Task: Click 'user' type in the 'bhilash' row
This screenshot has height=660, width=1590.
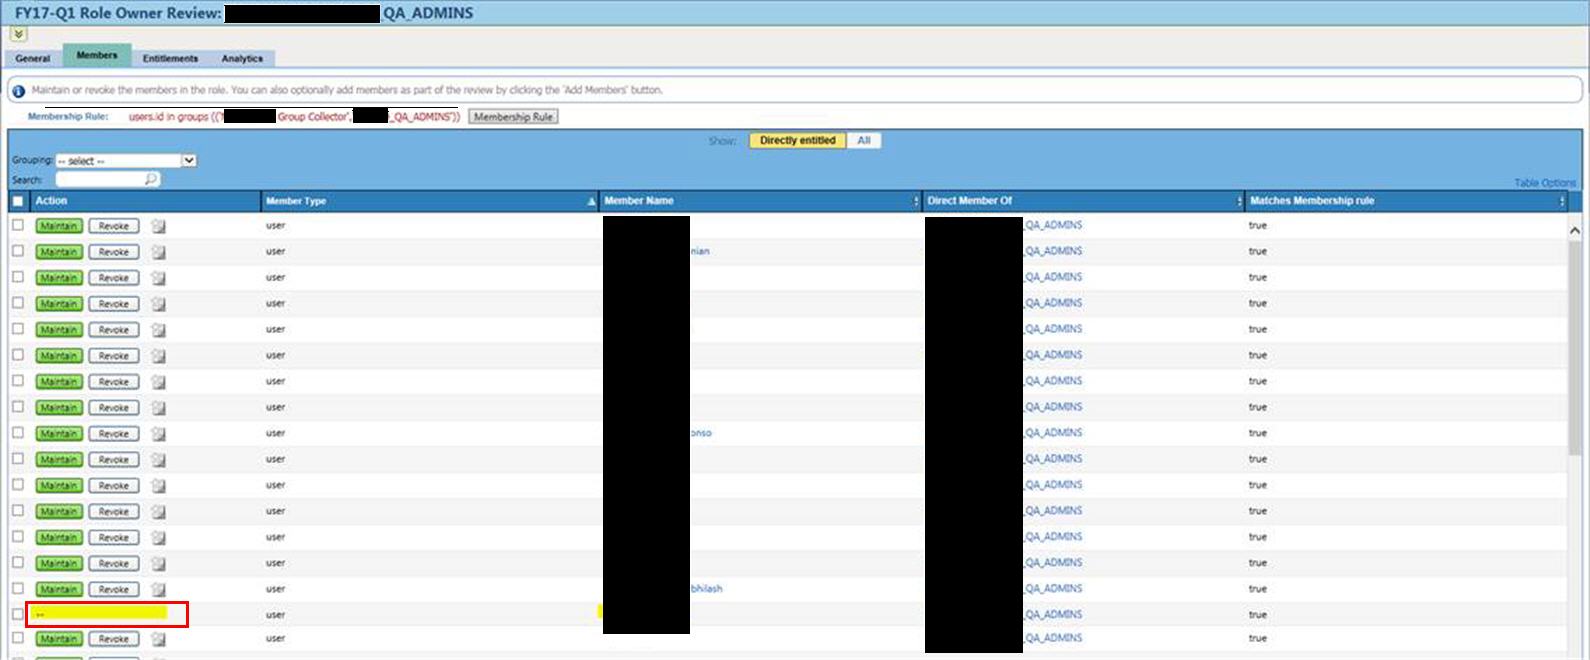Action: (x=275, y=589)
